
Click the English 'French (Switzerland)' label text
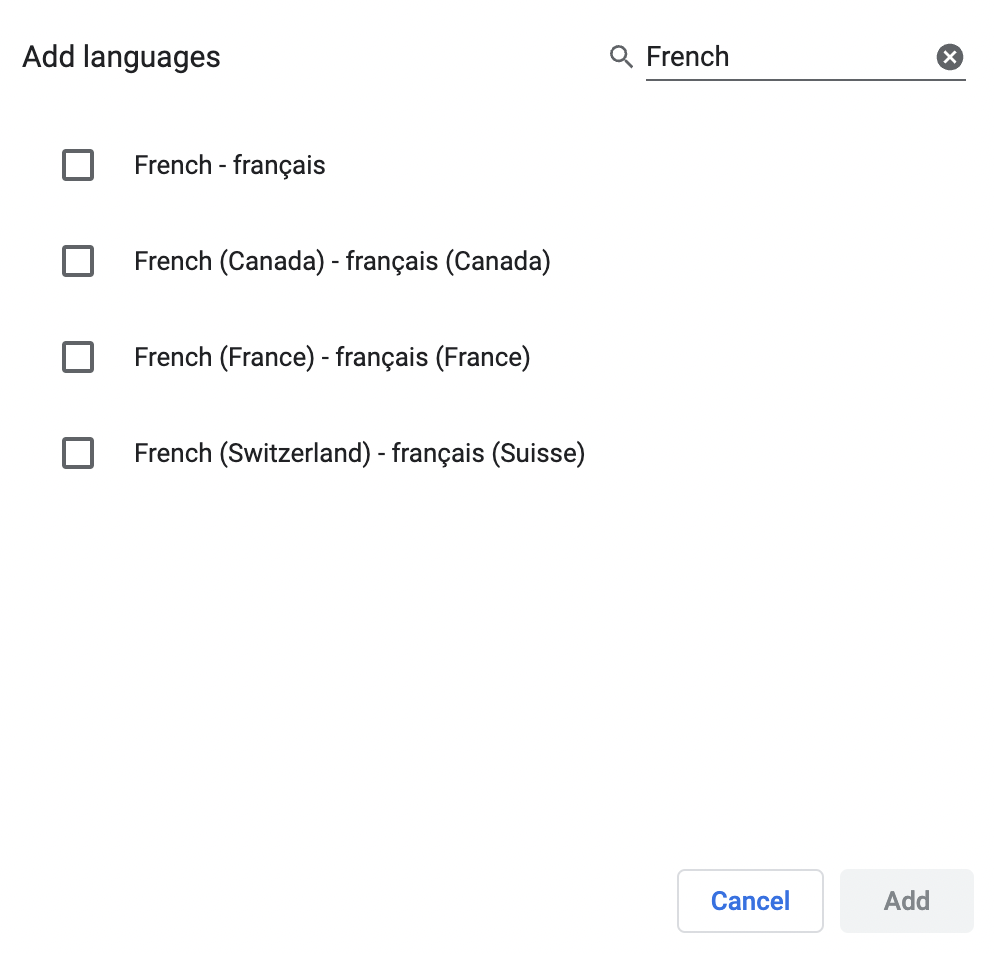pos(253,453)
